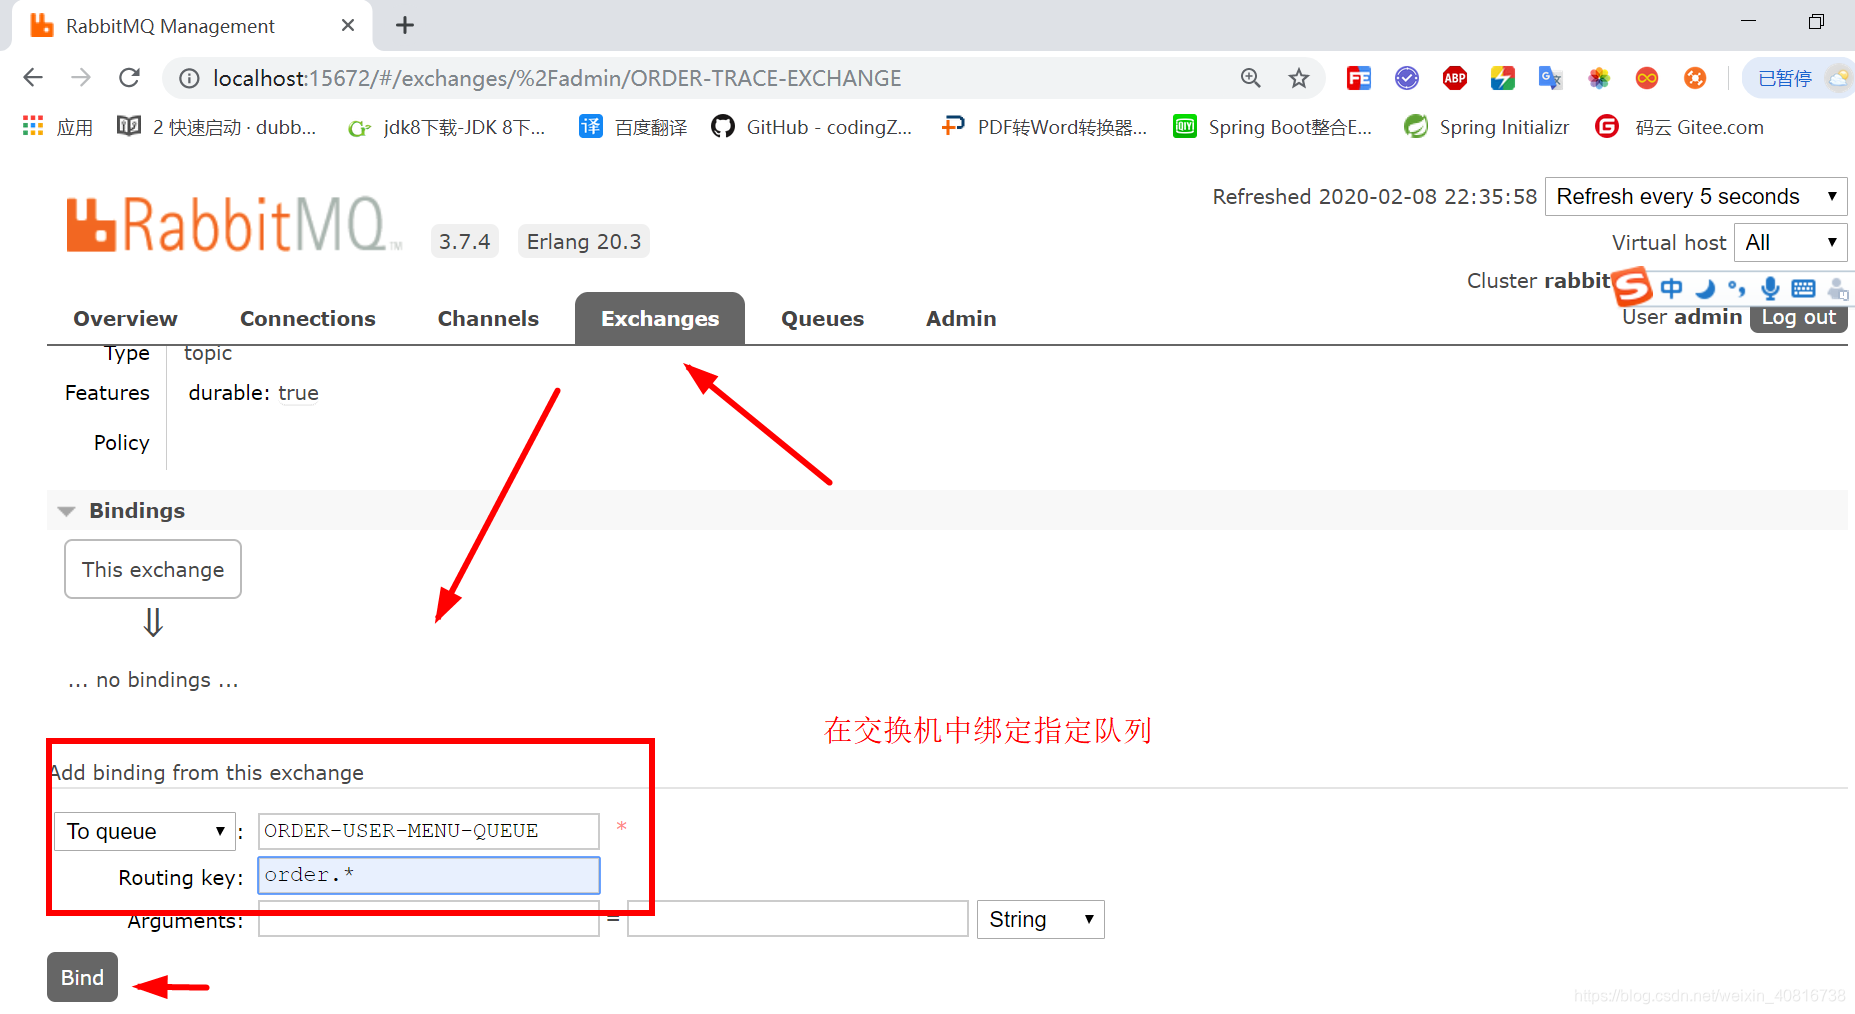Focus the Arguments value field
The image size is (1855, 1014).
pos(798,919)
